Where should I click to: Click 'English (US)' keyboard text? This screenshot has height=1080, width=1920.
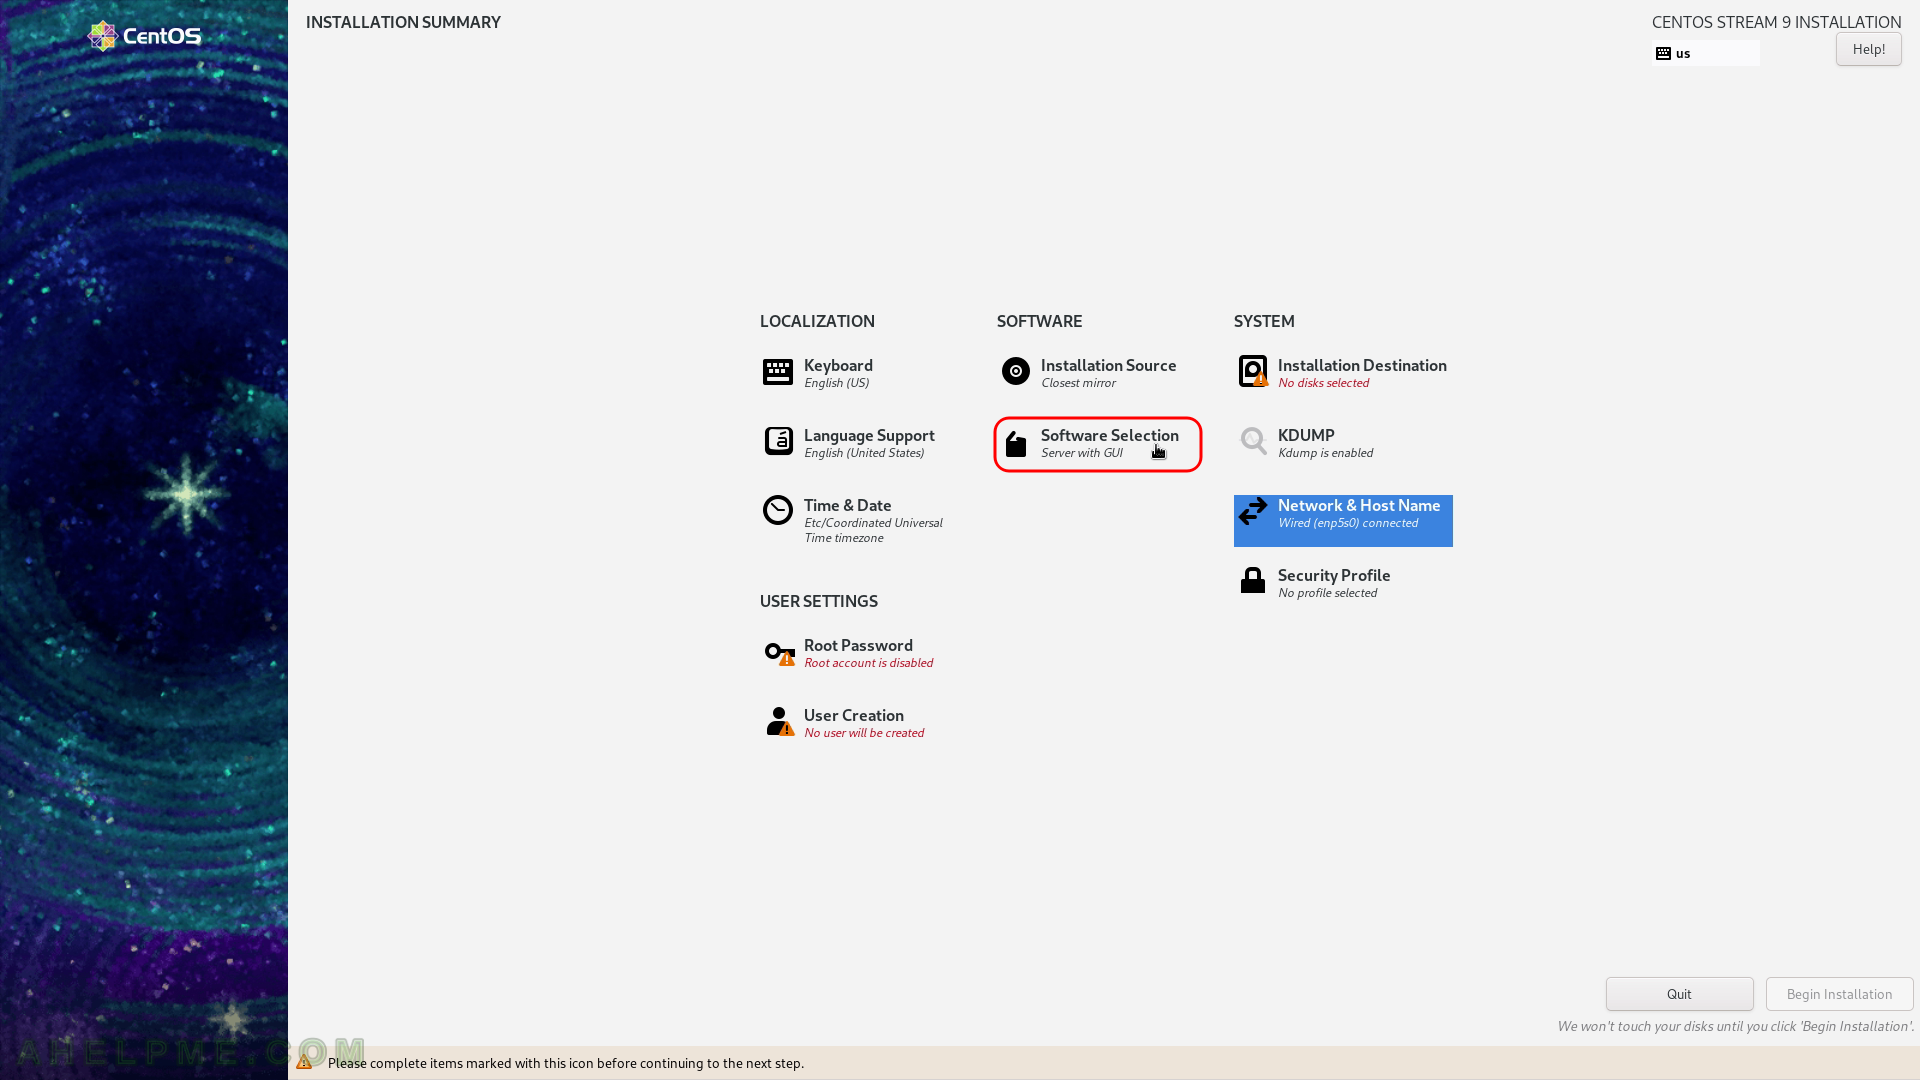click(836, 383)
